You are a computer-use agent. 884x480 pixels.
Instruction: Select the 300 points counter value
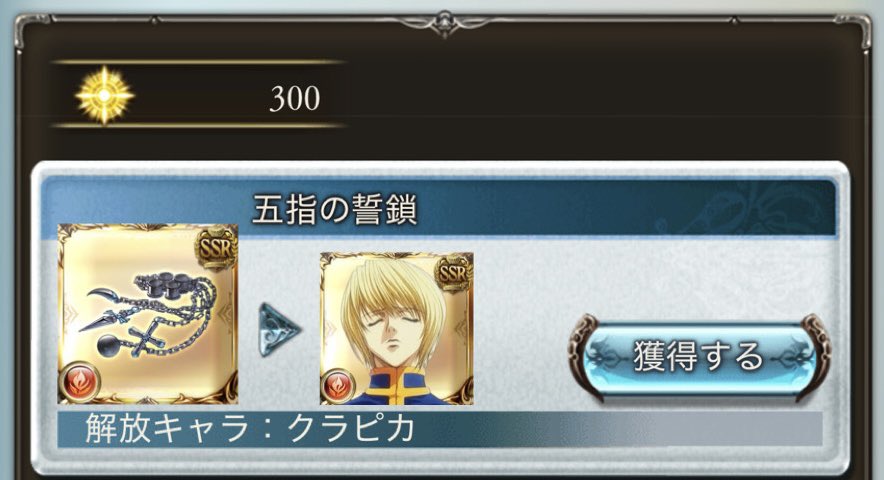tap(295, 98)
